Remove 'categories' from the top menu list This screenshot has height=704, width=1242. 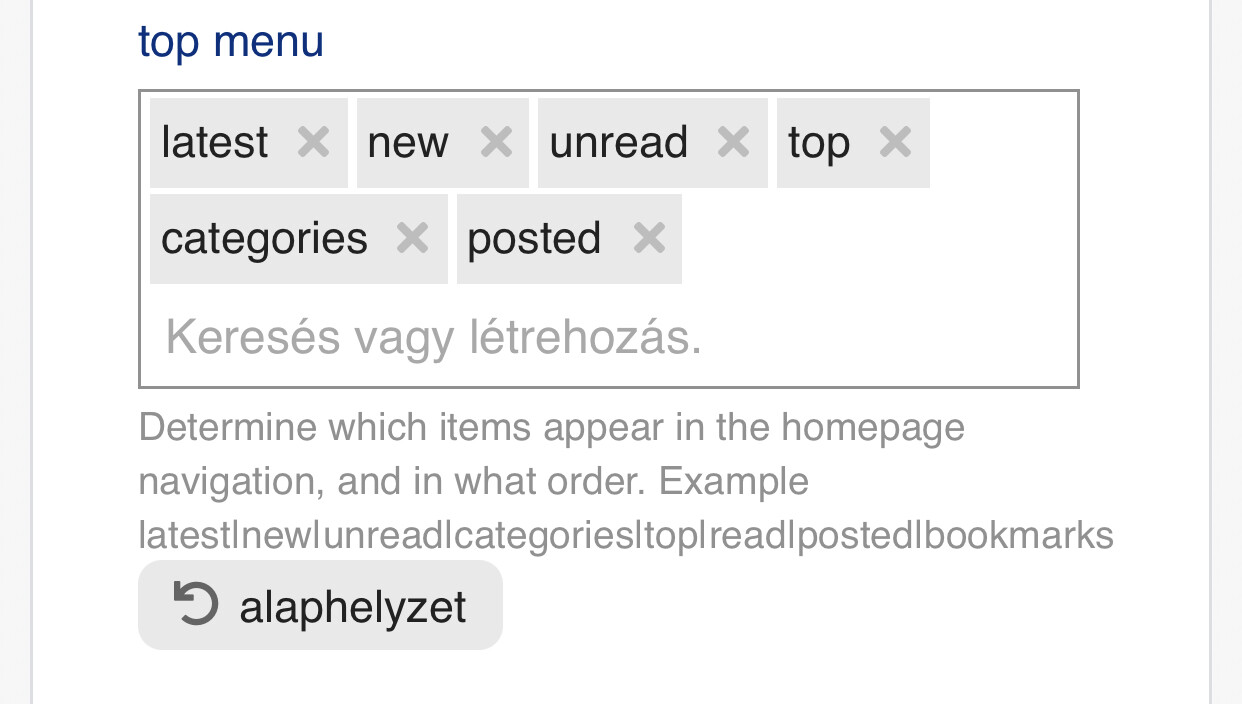pyautogui.click(x=412, y=239)
